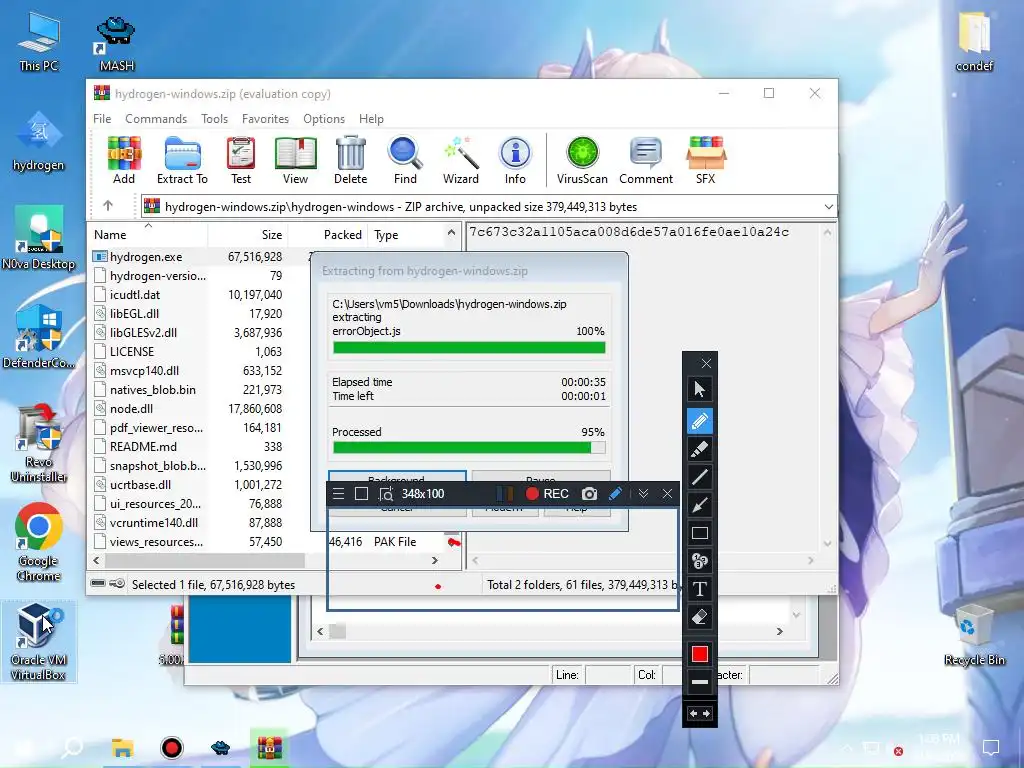Expand drawing palette width arrows
This screenshot has width=1024, height=768.
[x=699, y=713]
